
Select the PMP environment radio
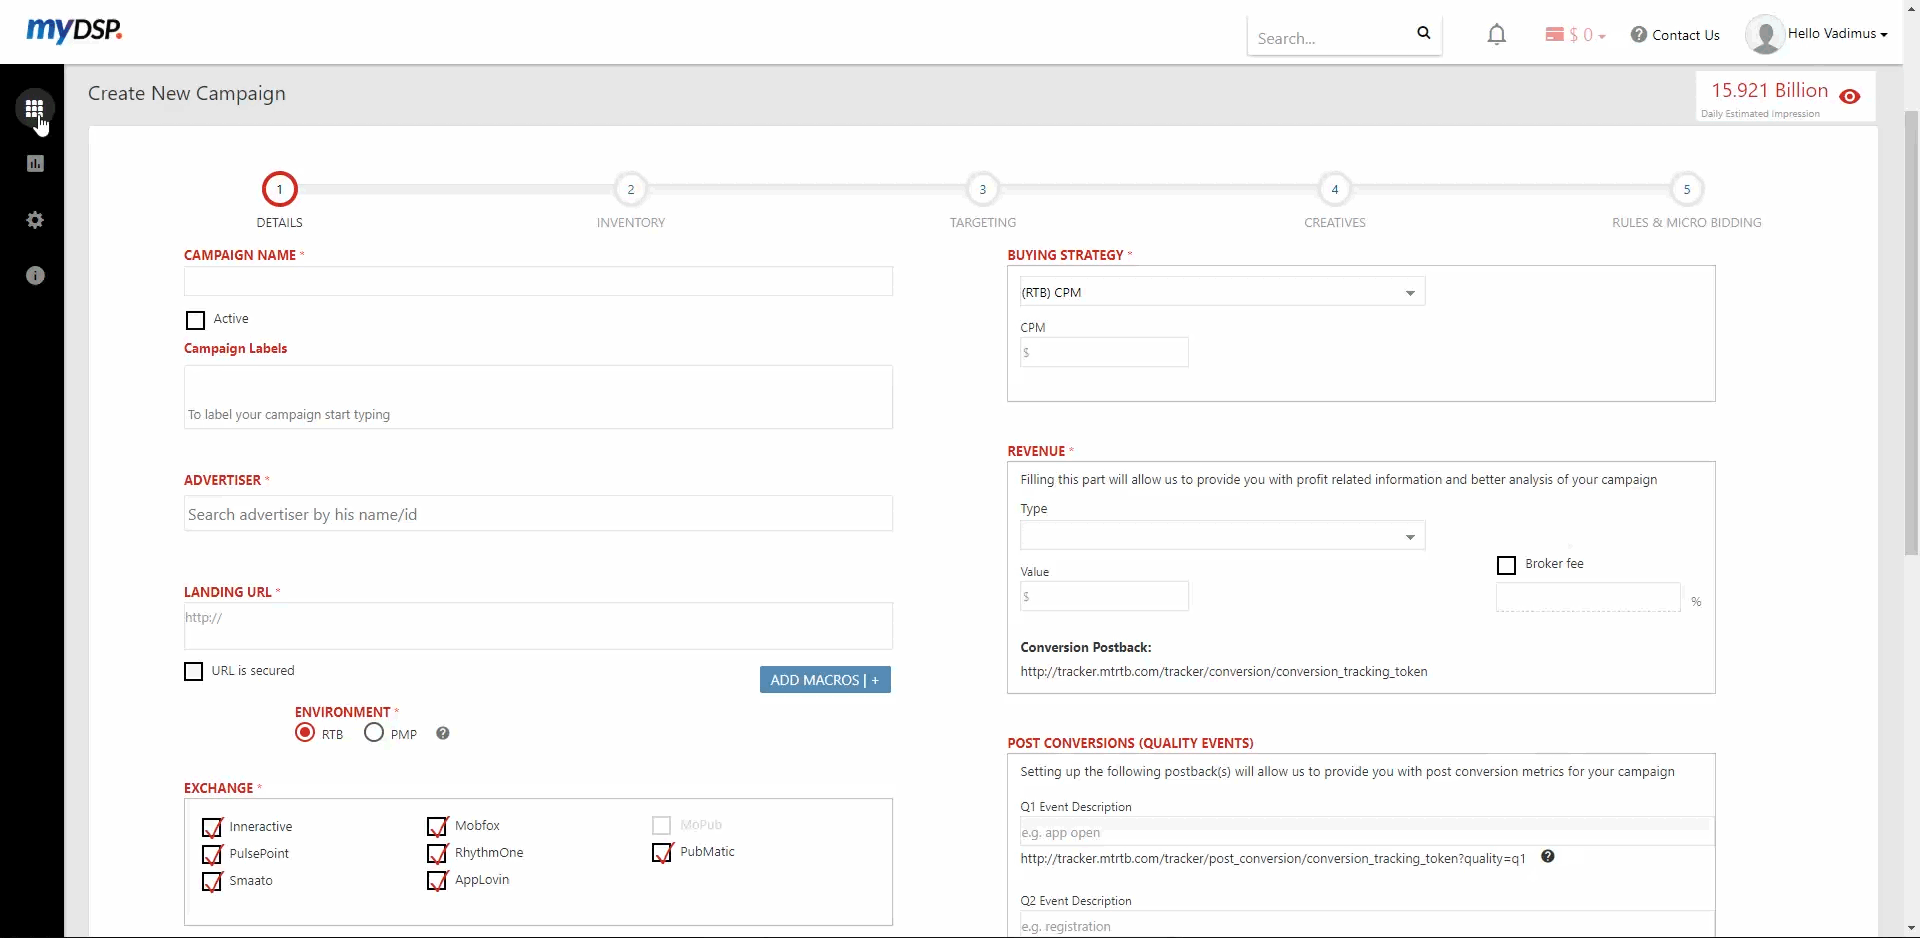pyautogui.click(x=374, y=733)
